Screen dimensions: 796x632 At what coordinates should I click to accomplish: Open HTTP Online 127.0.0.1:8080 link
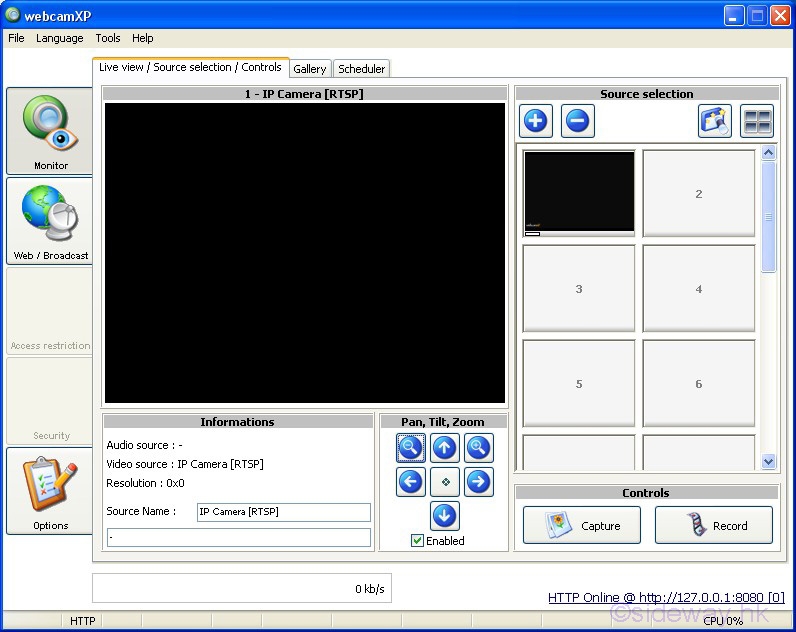(667, 597)
